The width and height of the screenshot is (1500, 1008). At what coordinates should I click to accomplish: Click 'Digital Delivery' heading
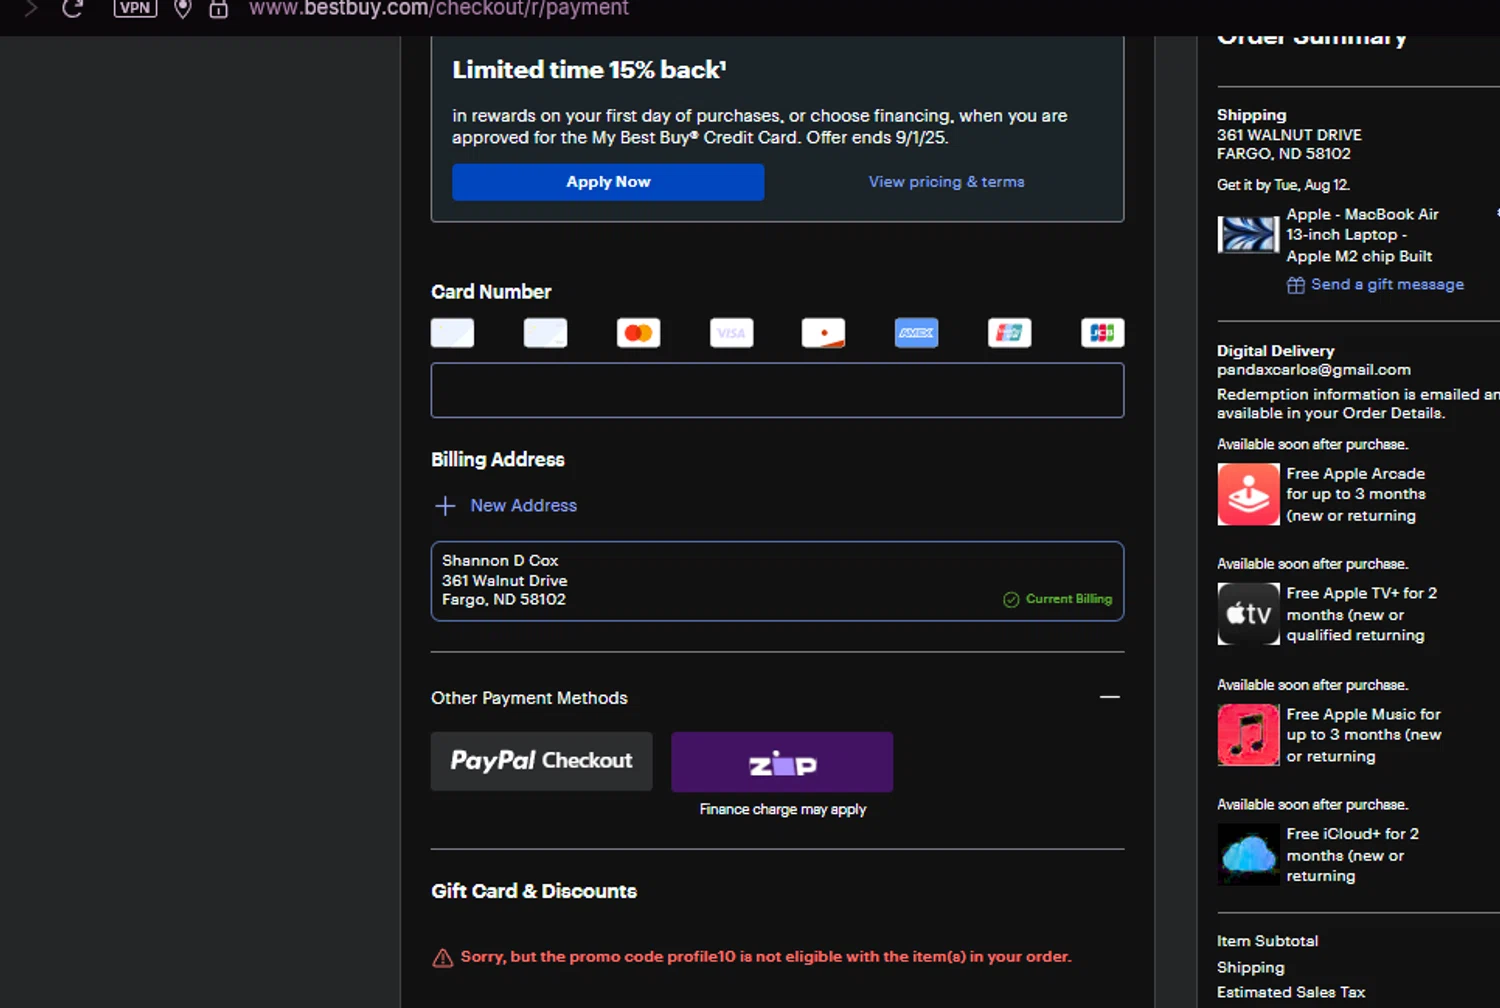click(x=1275, y=351)
